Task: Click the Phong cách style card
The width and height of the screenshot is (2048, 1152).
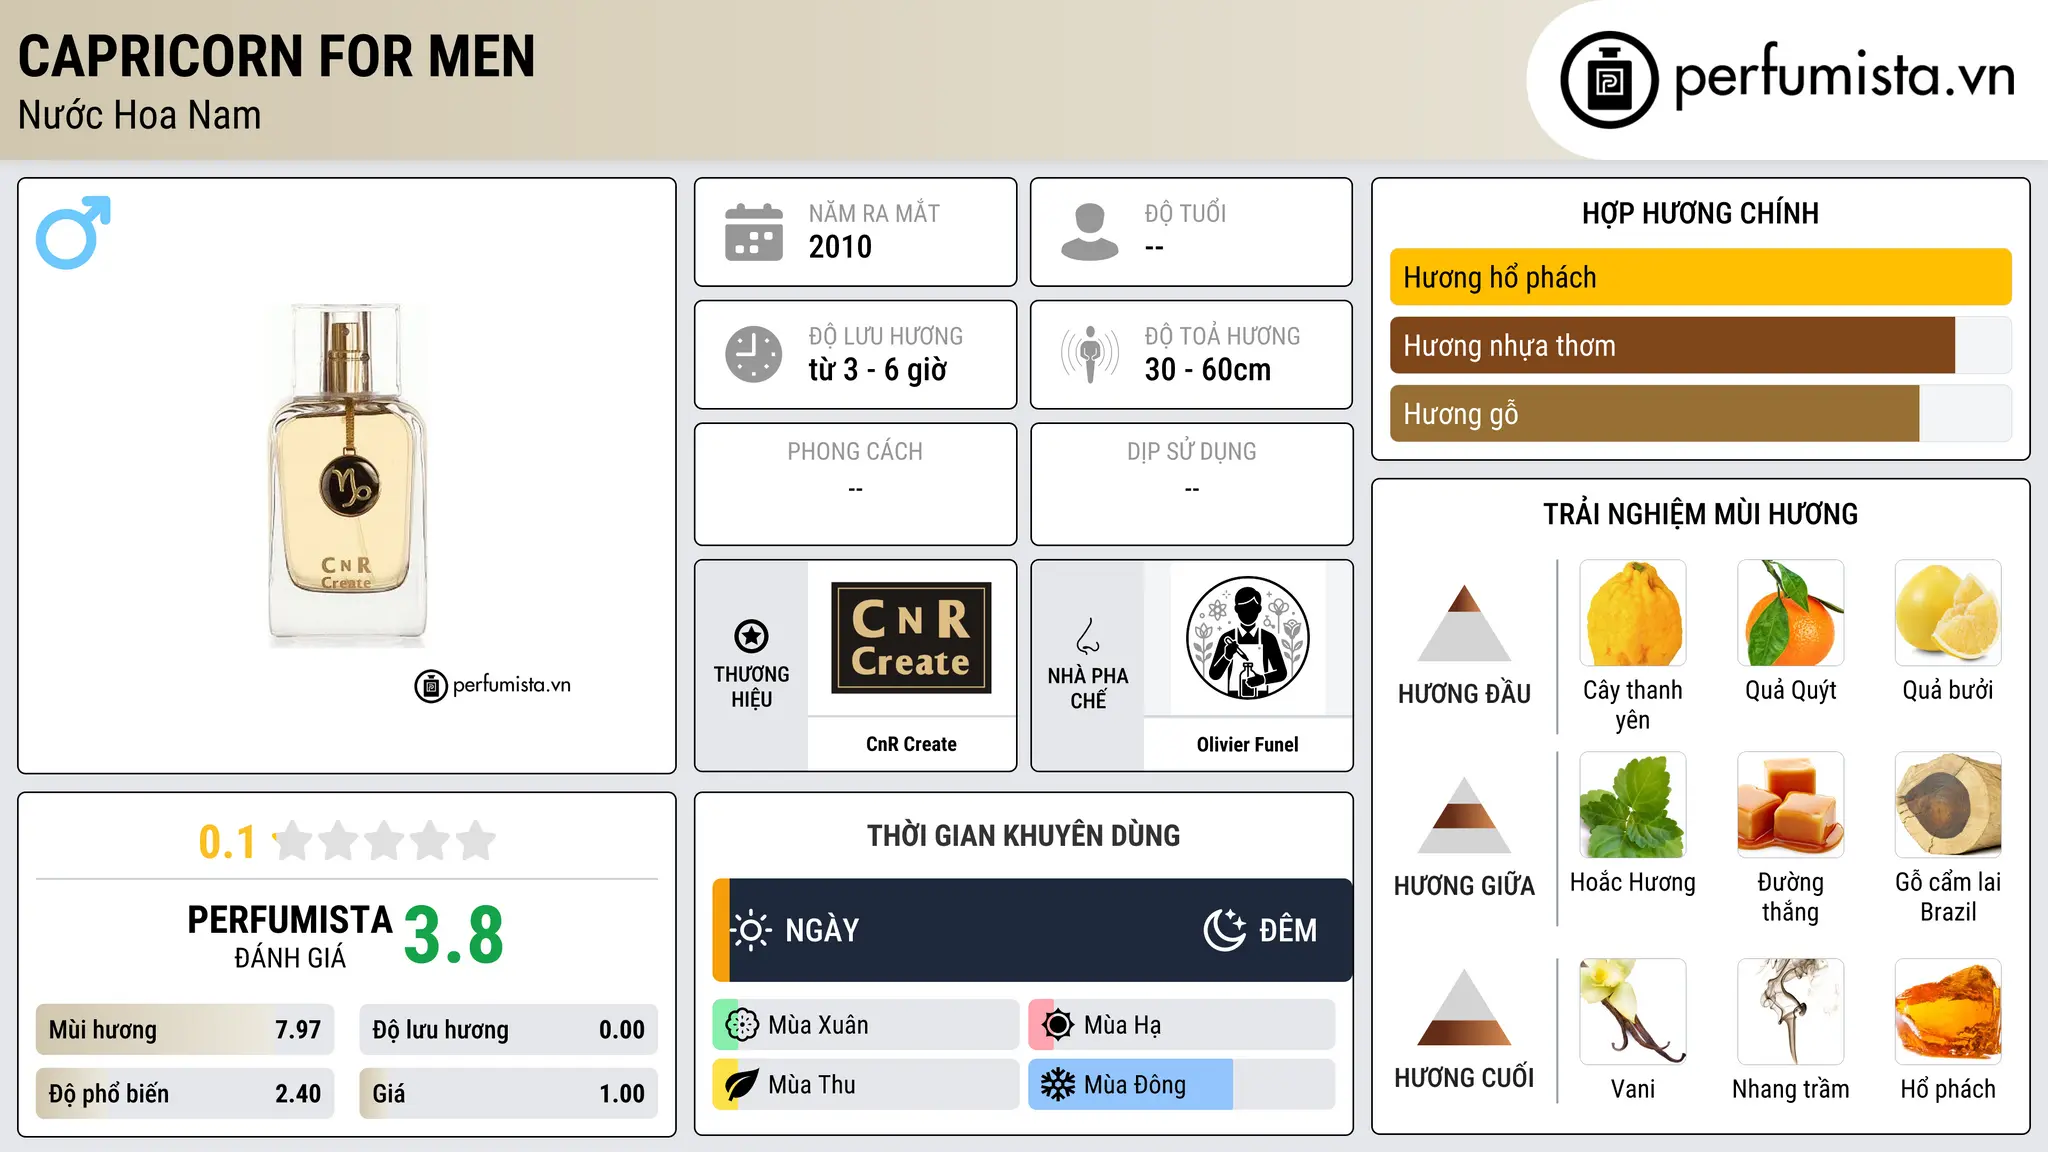Action: click(x=855, y=484)
